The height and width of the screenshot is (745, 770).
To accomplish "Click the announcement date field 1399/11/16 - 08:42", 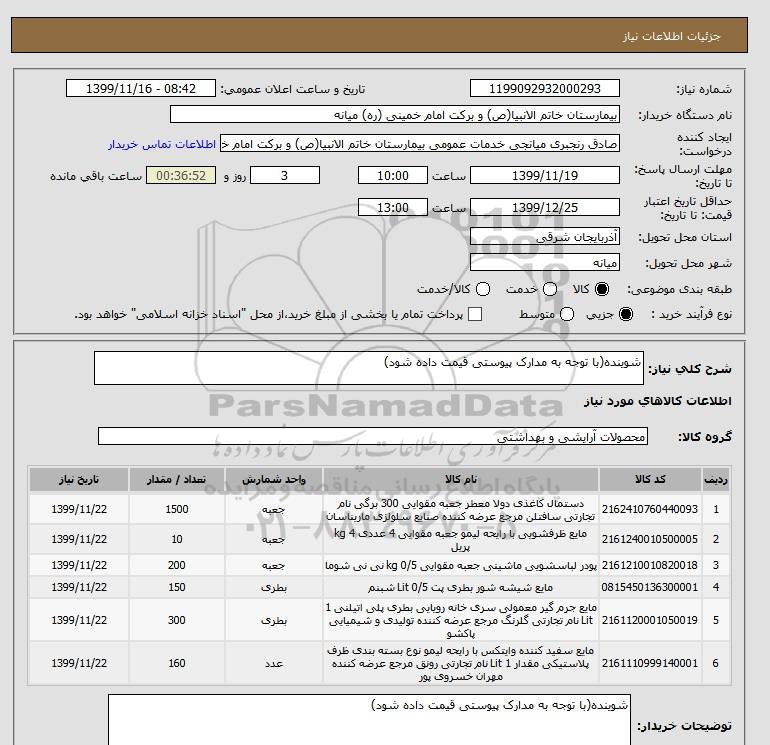I will [x=141, y=88].
